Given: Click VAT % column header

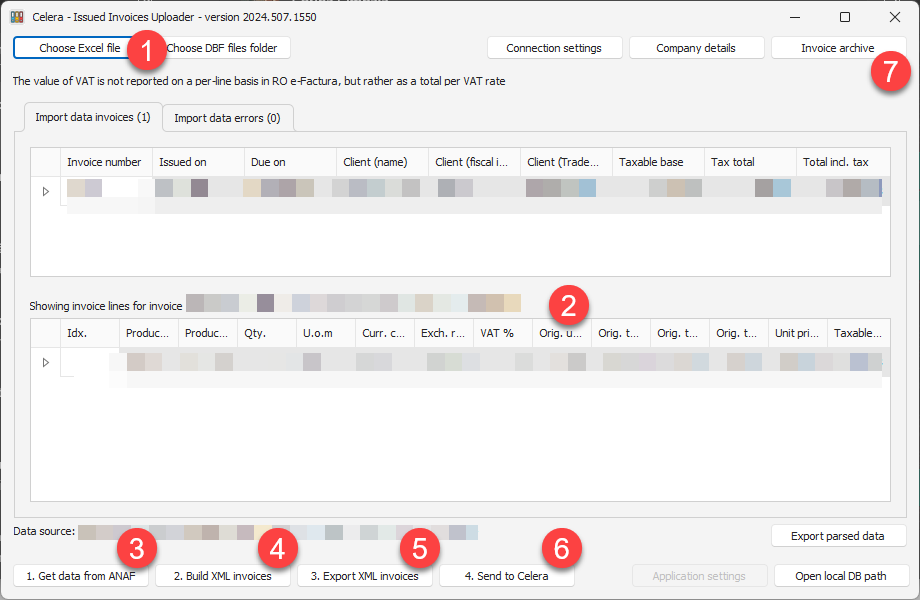Looking at the screenshot, I should [503, 333].
